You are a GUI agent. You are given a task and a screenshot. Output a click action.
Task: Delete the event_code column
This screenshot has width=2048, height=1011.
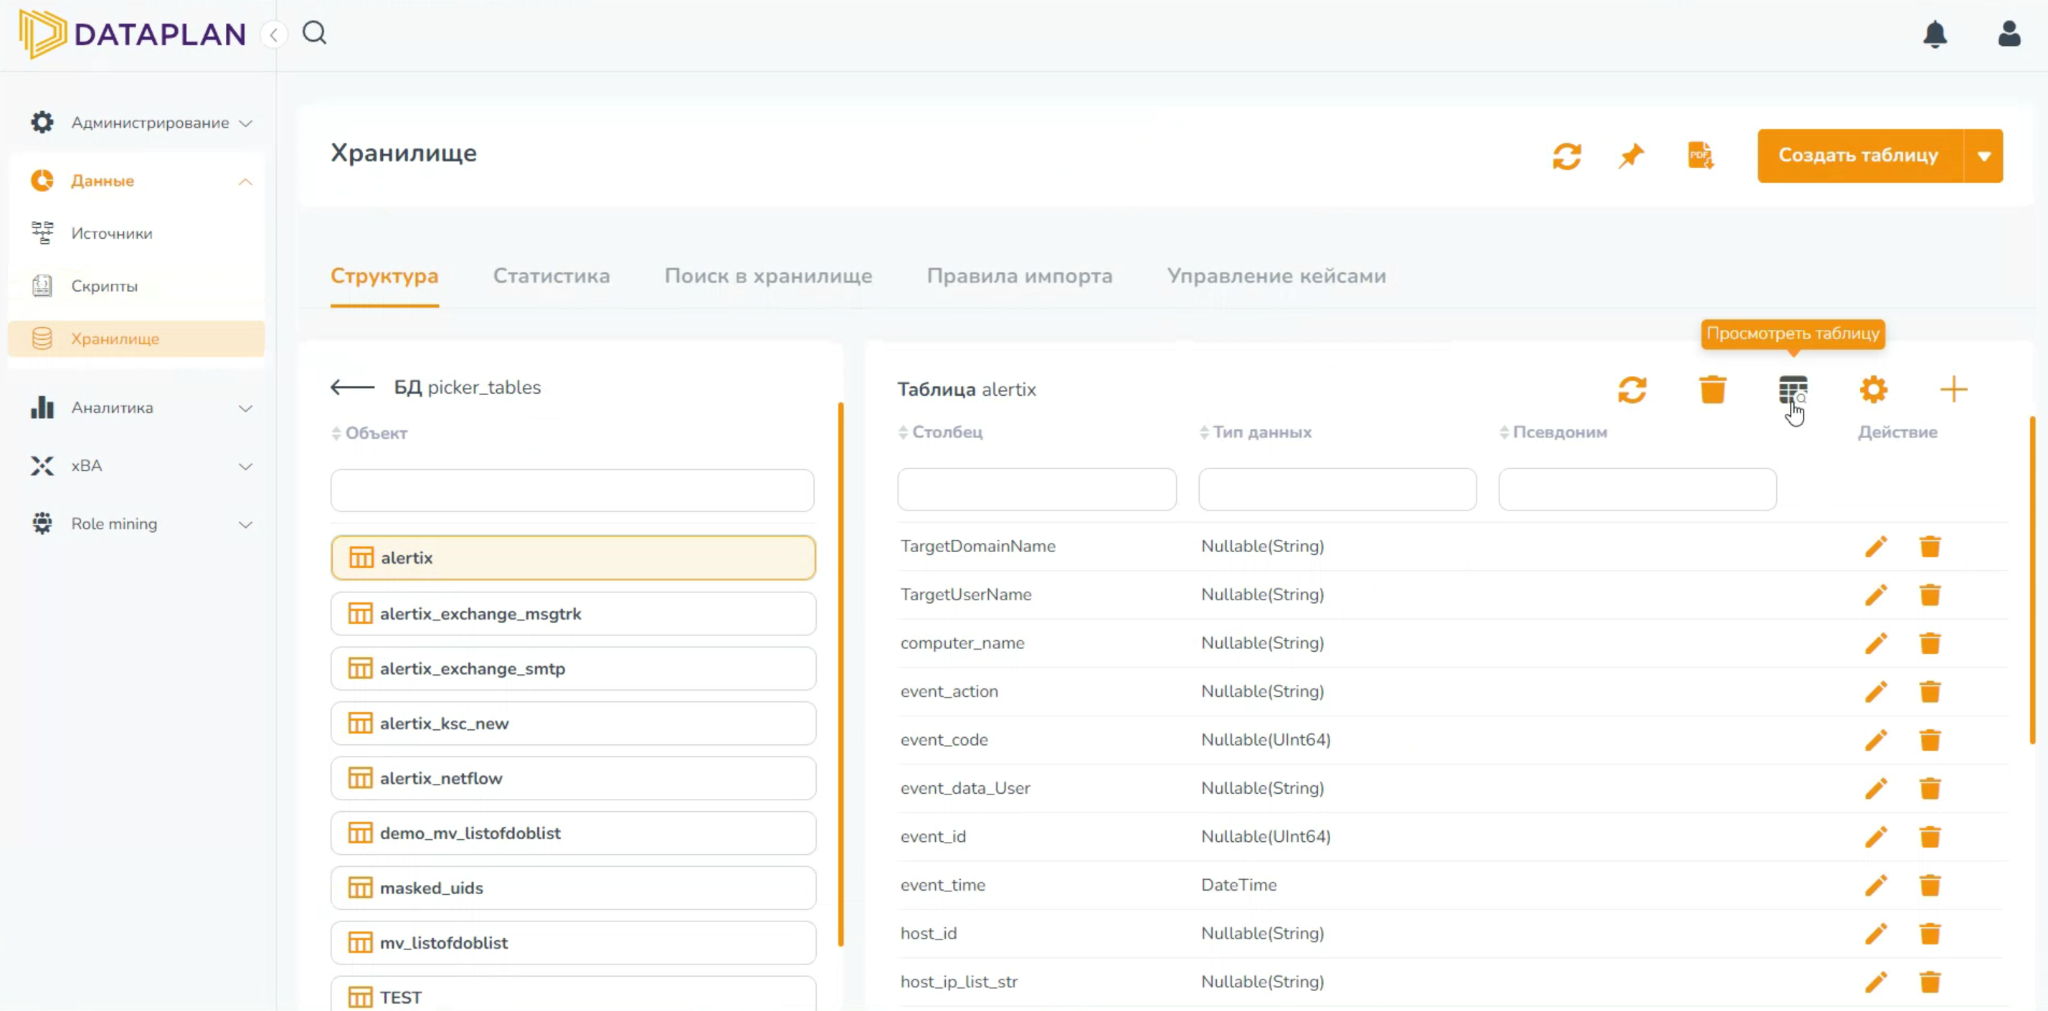coord(1930,740)
